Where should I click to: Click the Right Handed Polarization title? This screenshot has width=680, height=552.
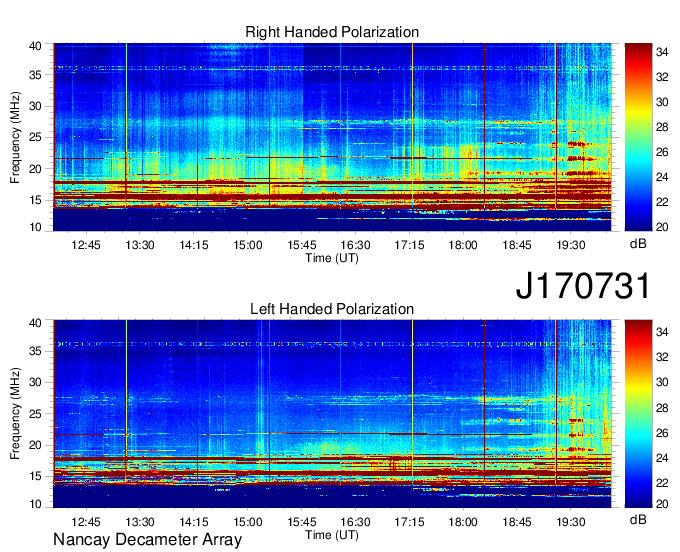click(x=332, y=32)
